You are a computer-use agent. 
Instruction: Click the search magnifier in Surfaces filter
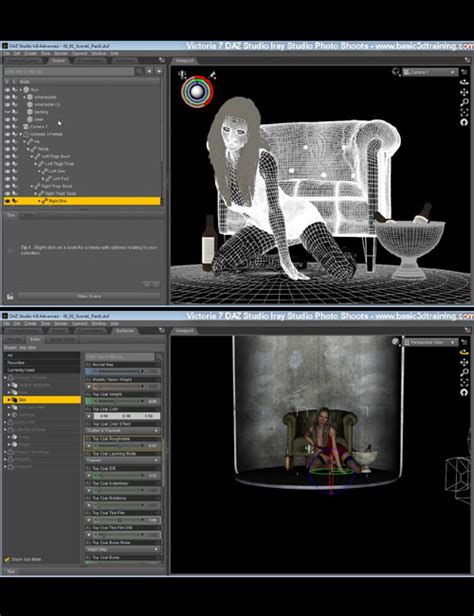pyautogui.click(x=159, y=357)
